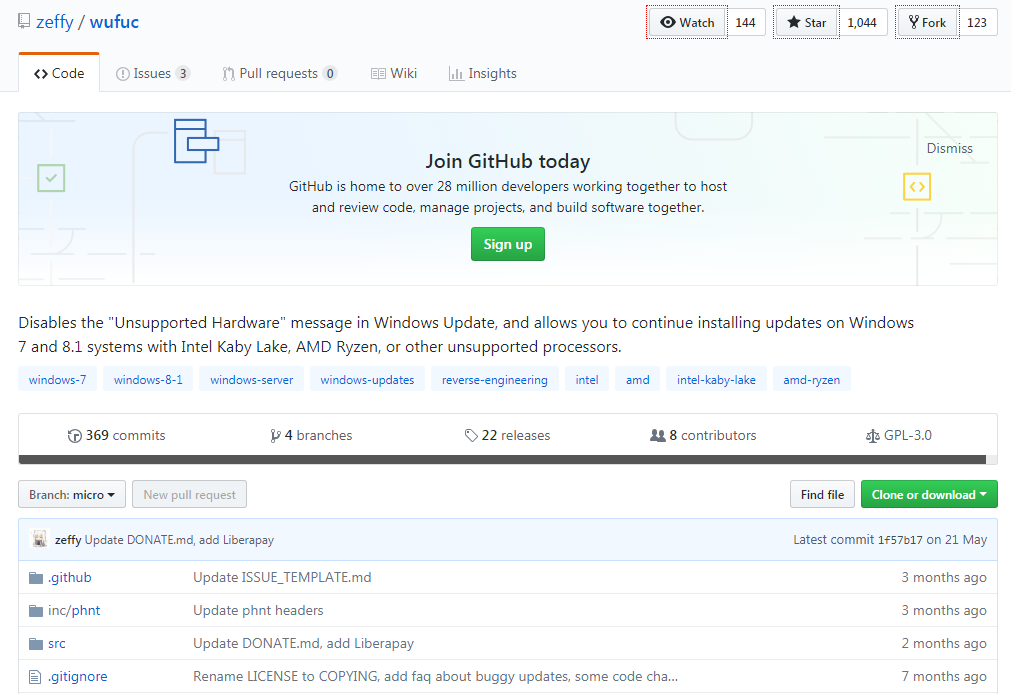The height and width of the screenshot is (694, 1011).
Task: Switch to the Code tab
Action: click(x=59, y=74)
